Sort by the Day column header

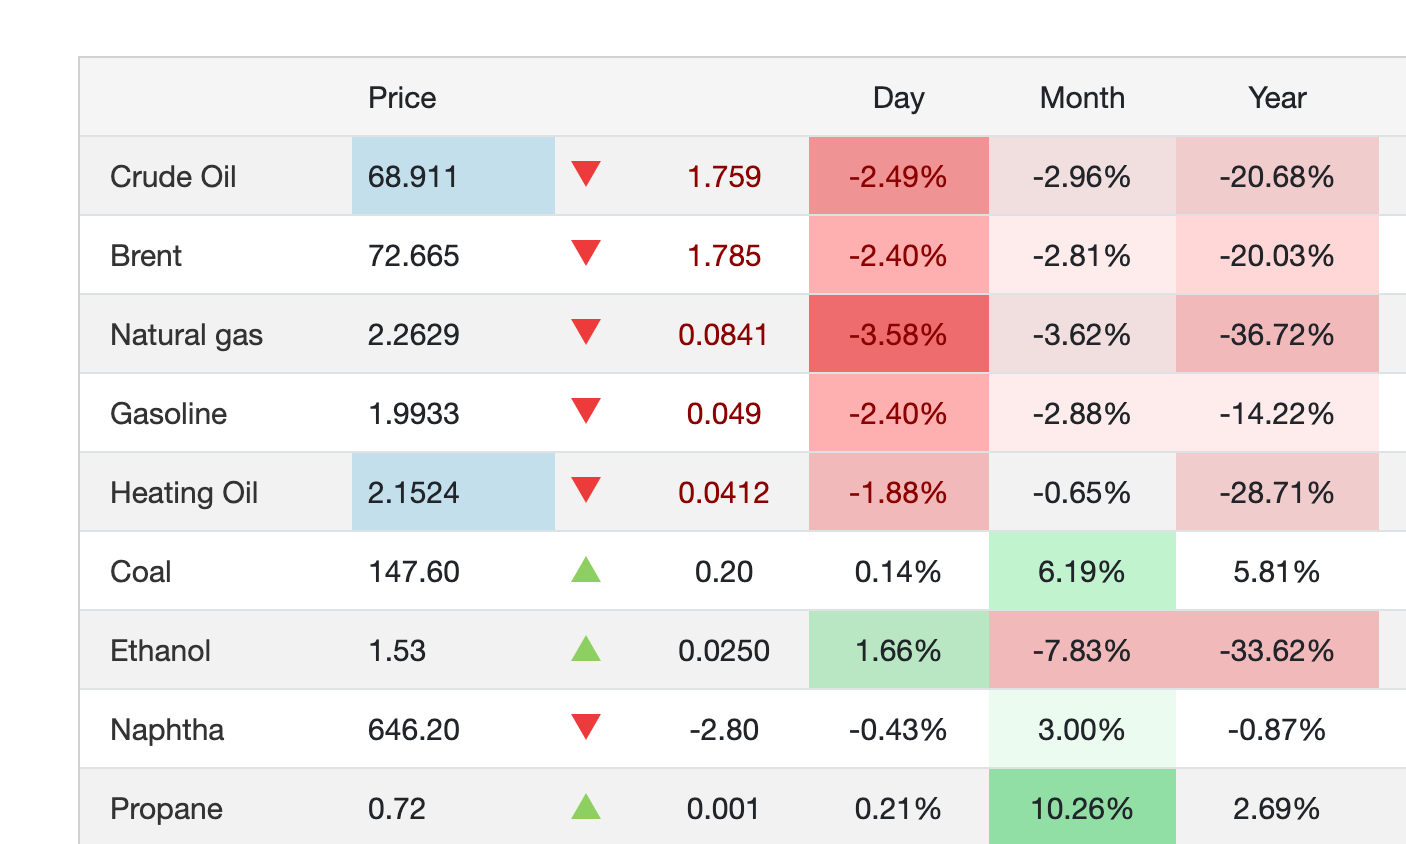coord(898,98)
